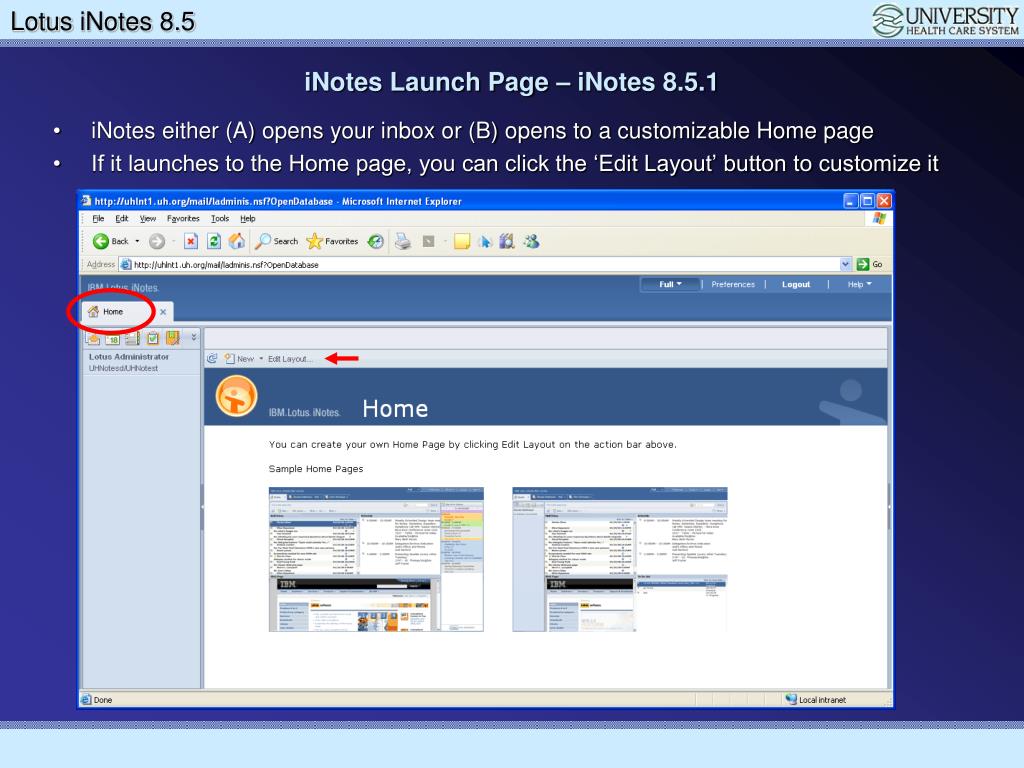This screenshot has width=1024, height=768.
Task: Open the View menu
Action: pos(148,219)
